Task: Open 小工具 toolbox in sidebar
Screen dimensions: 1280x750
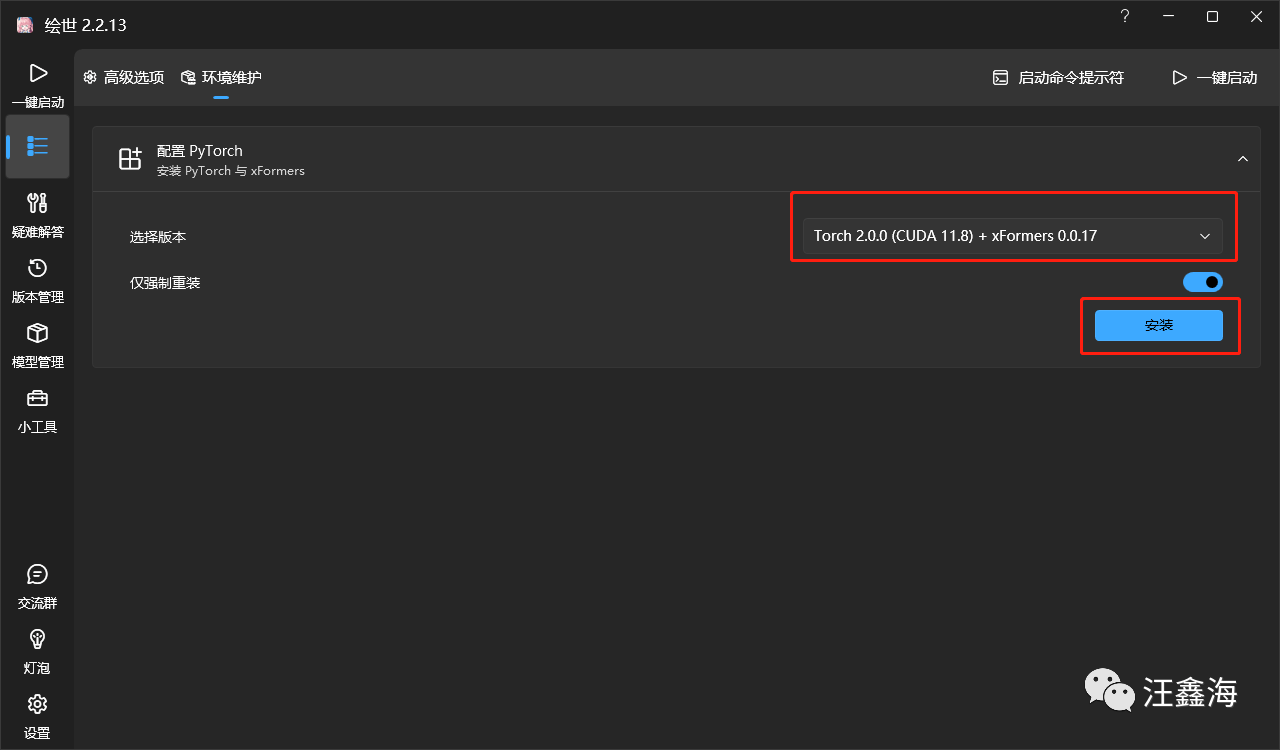Action: pyautogui.click(x=37, y=409)
